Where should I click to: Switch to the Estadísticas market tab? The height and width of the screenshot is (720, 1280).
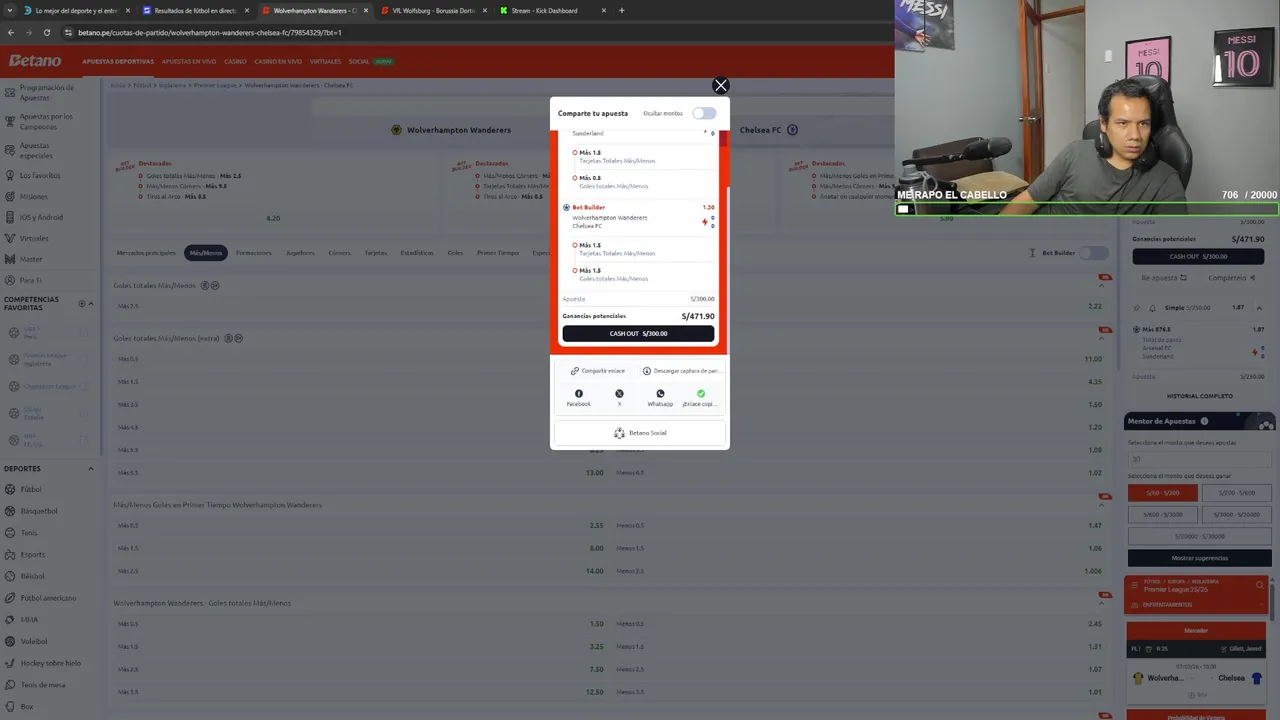(x=417, y=253)
